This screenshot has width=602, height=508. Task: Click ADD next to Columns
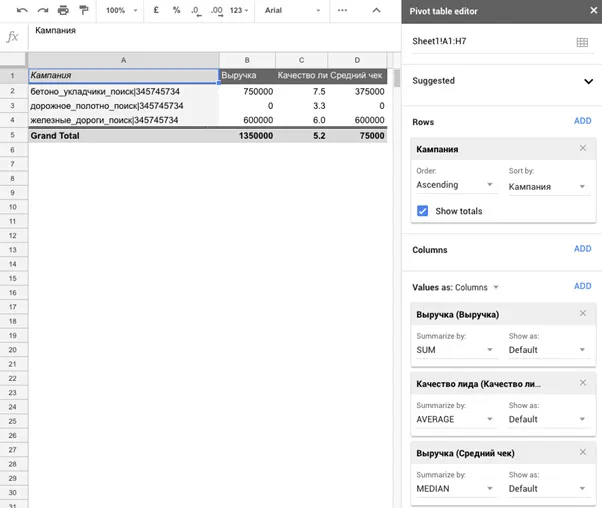(x=582, y=249)
